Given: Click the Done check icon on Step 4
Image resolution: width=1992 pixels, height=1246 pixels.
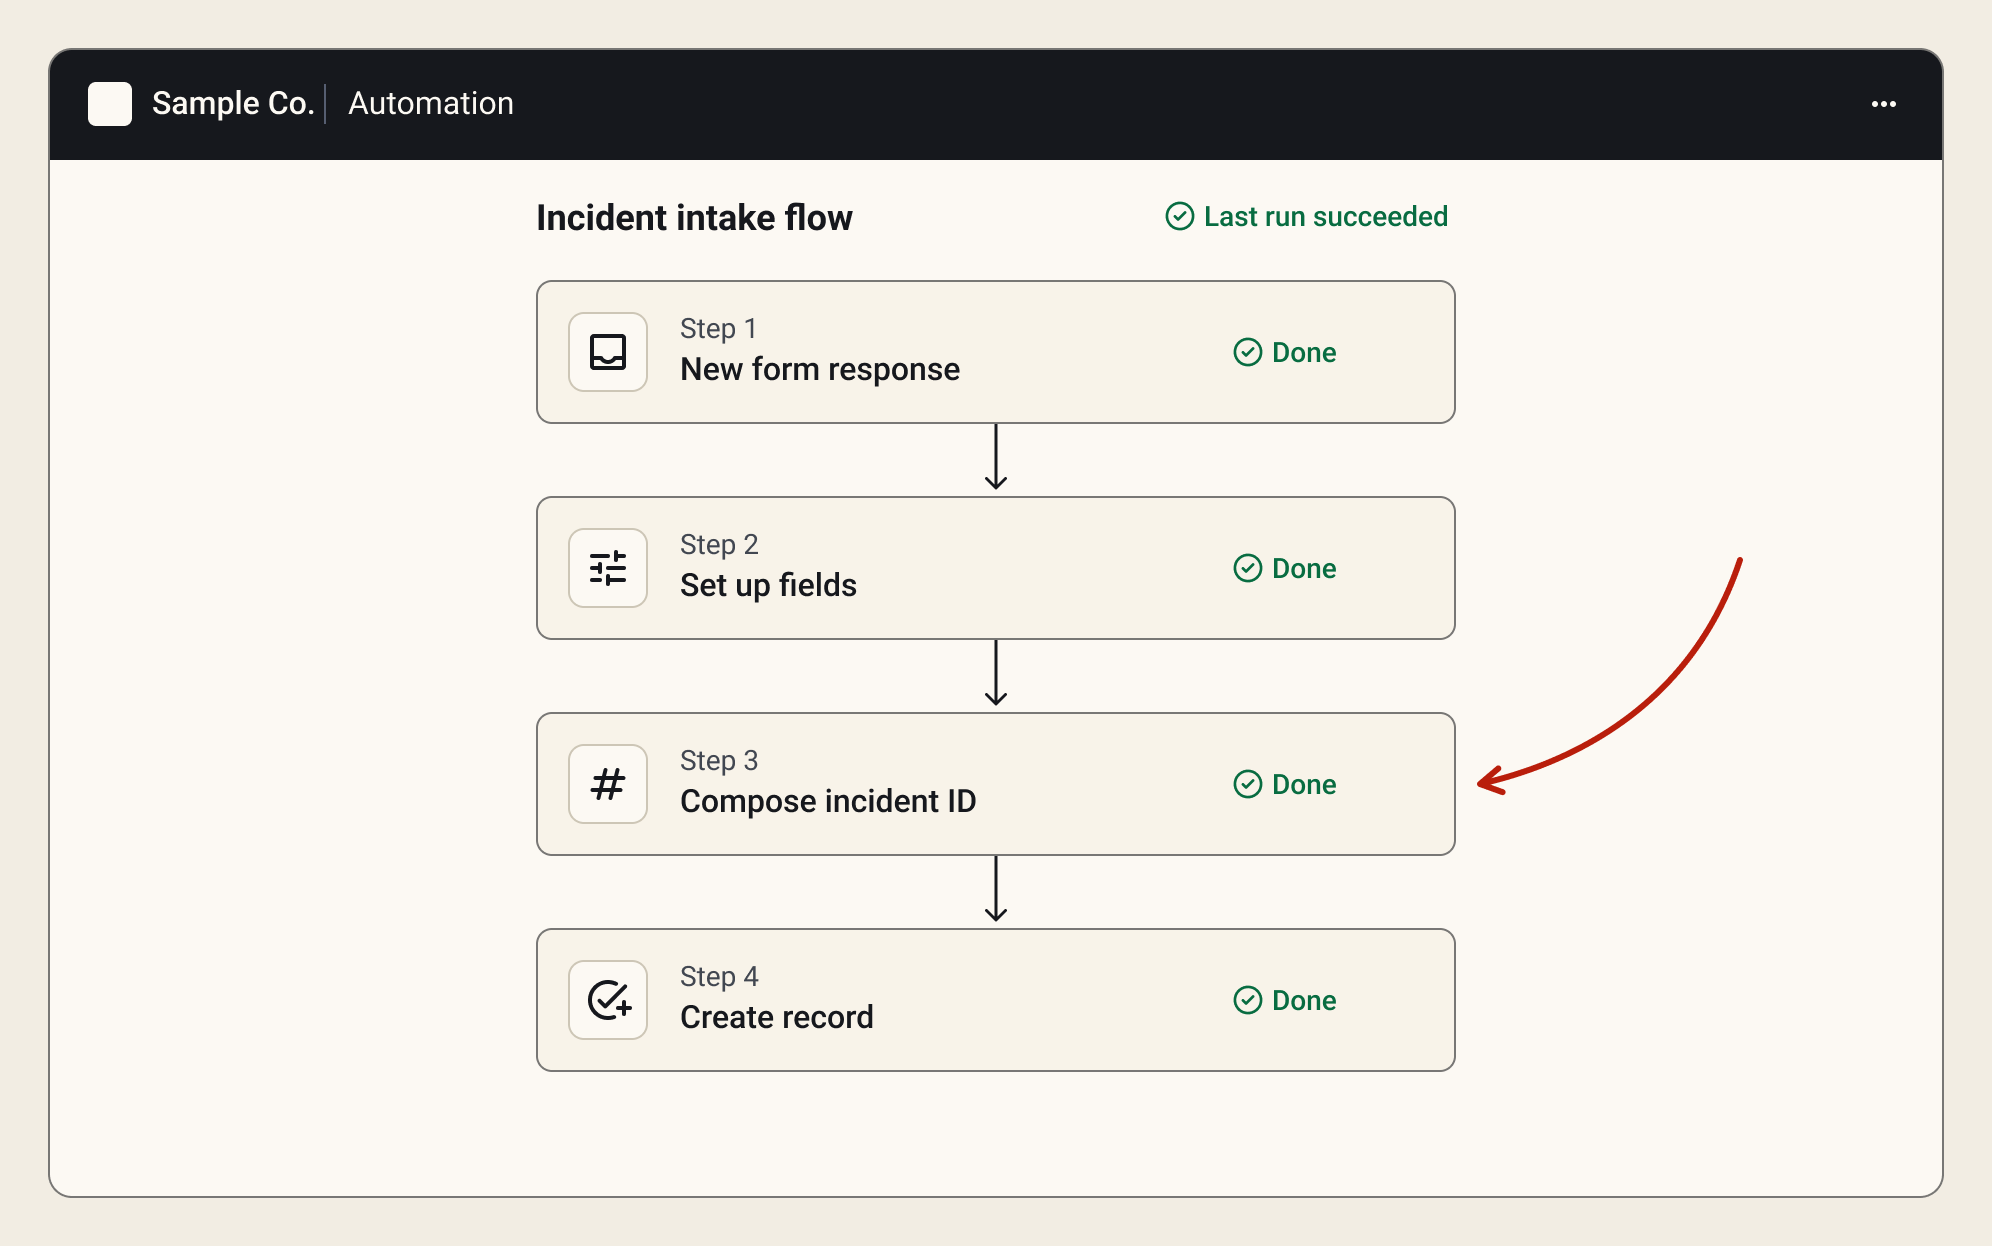Looking at the screenshot, I should [1248, 1000].
